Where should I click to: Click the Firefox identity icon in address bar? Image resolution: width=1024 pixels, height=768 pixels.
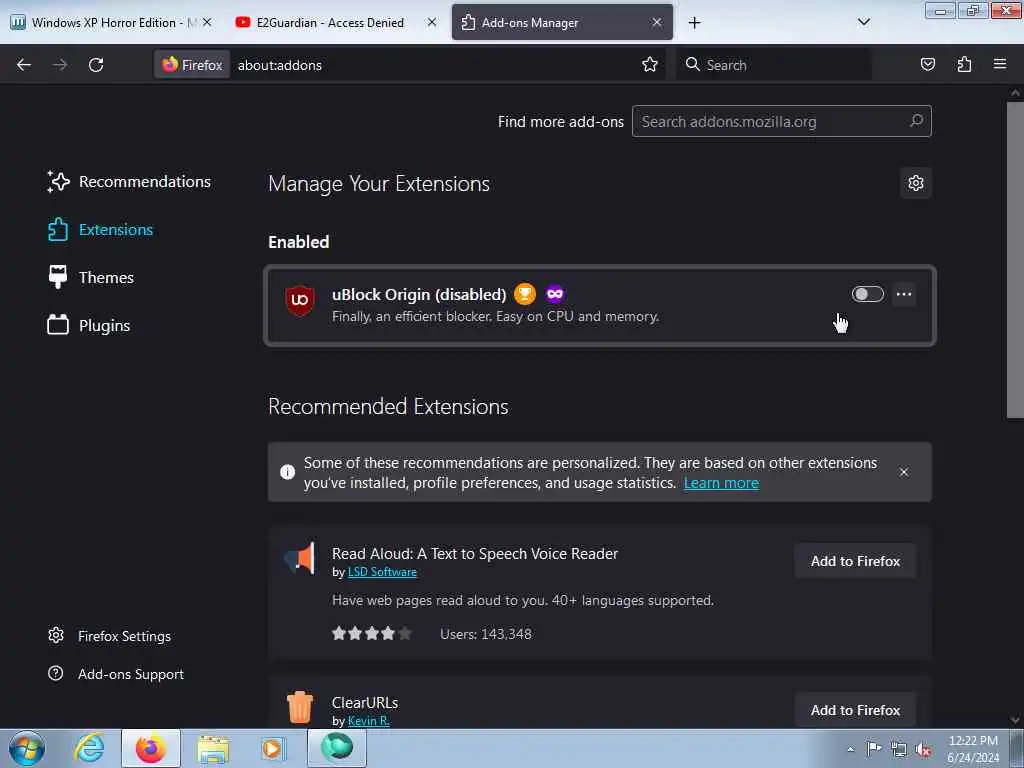point(192,65)
